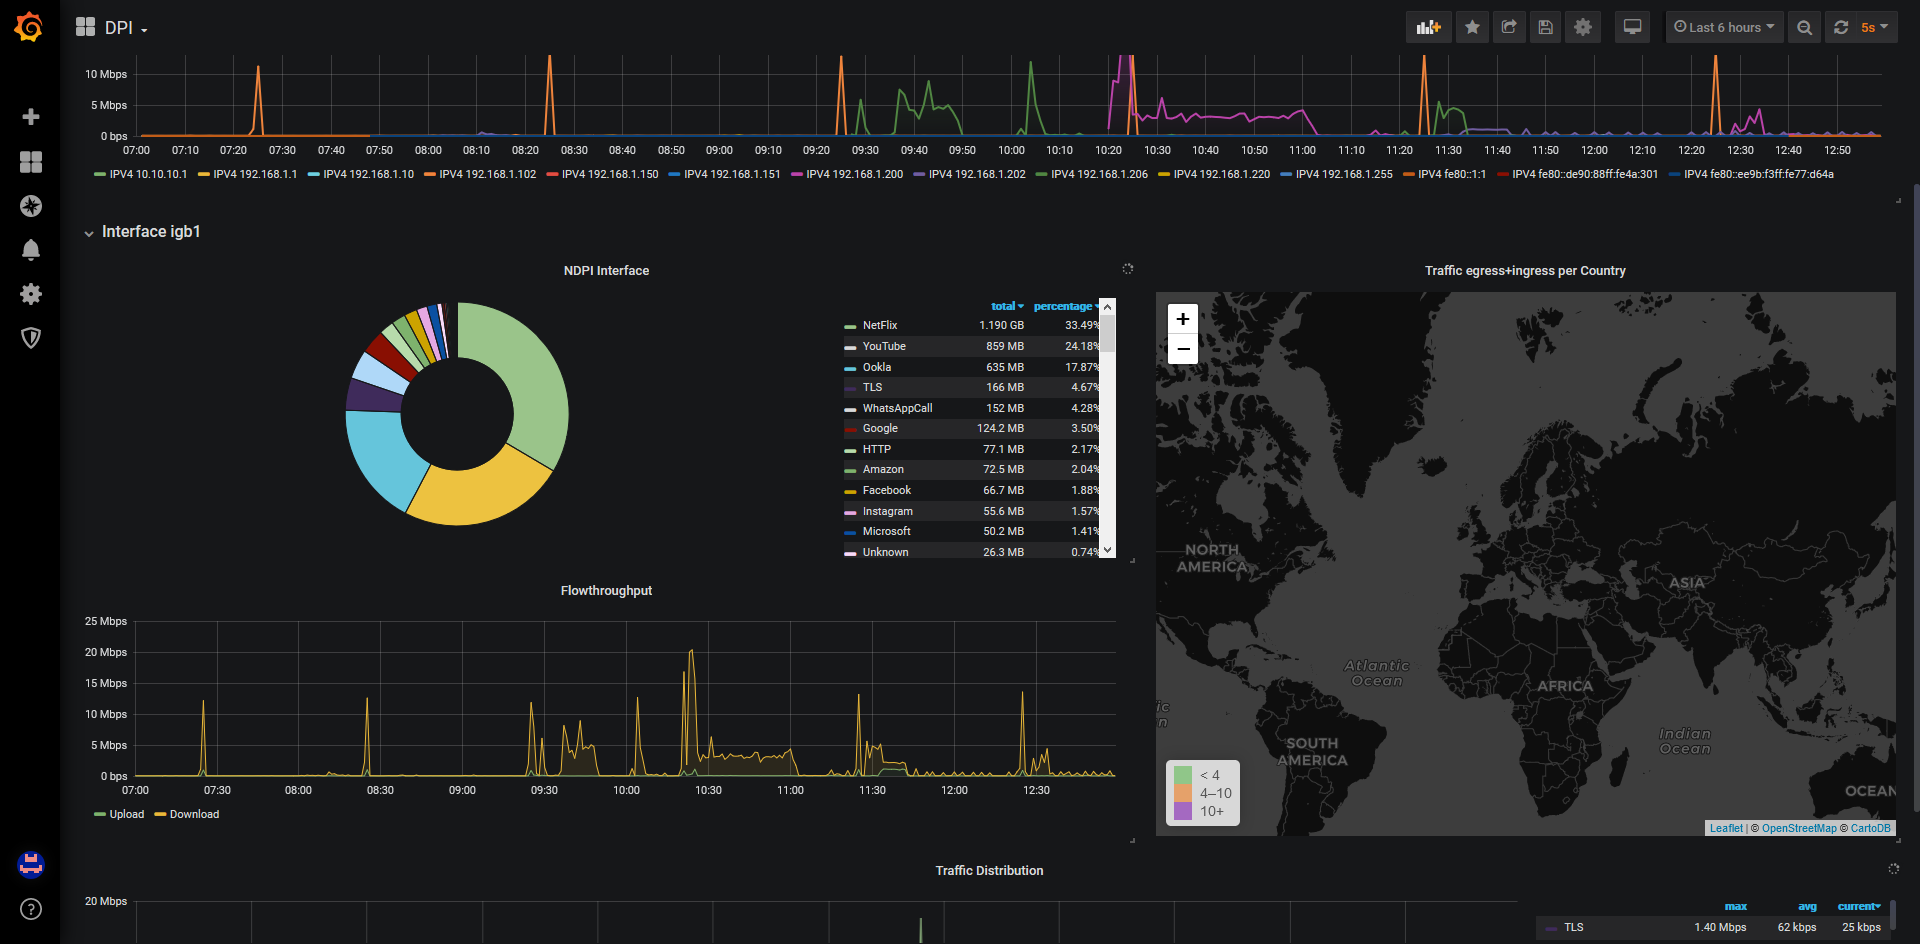The width and height of the screenshot is (1920, 944).
Task: Click the Google entry in pie legend
Action: pyautogui.click(x=880, y=429)
